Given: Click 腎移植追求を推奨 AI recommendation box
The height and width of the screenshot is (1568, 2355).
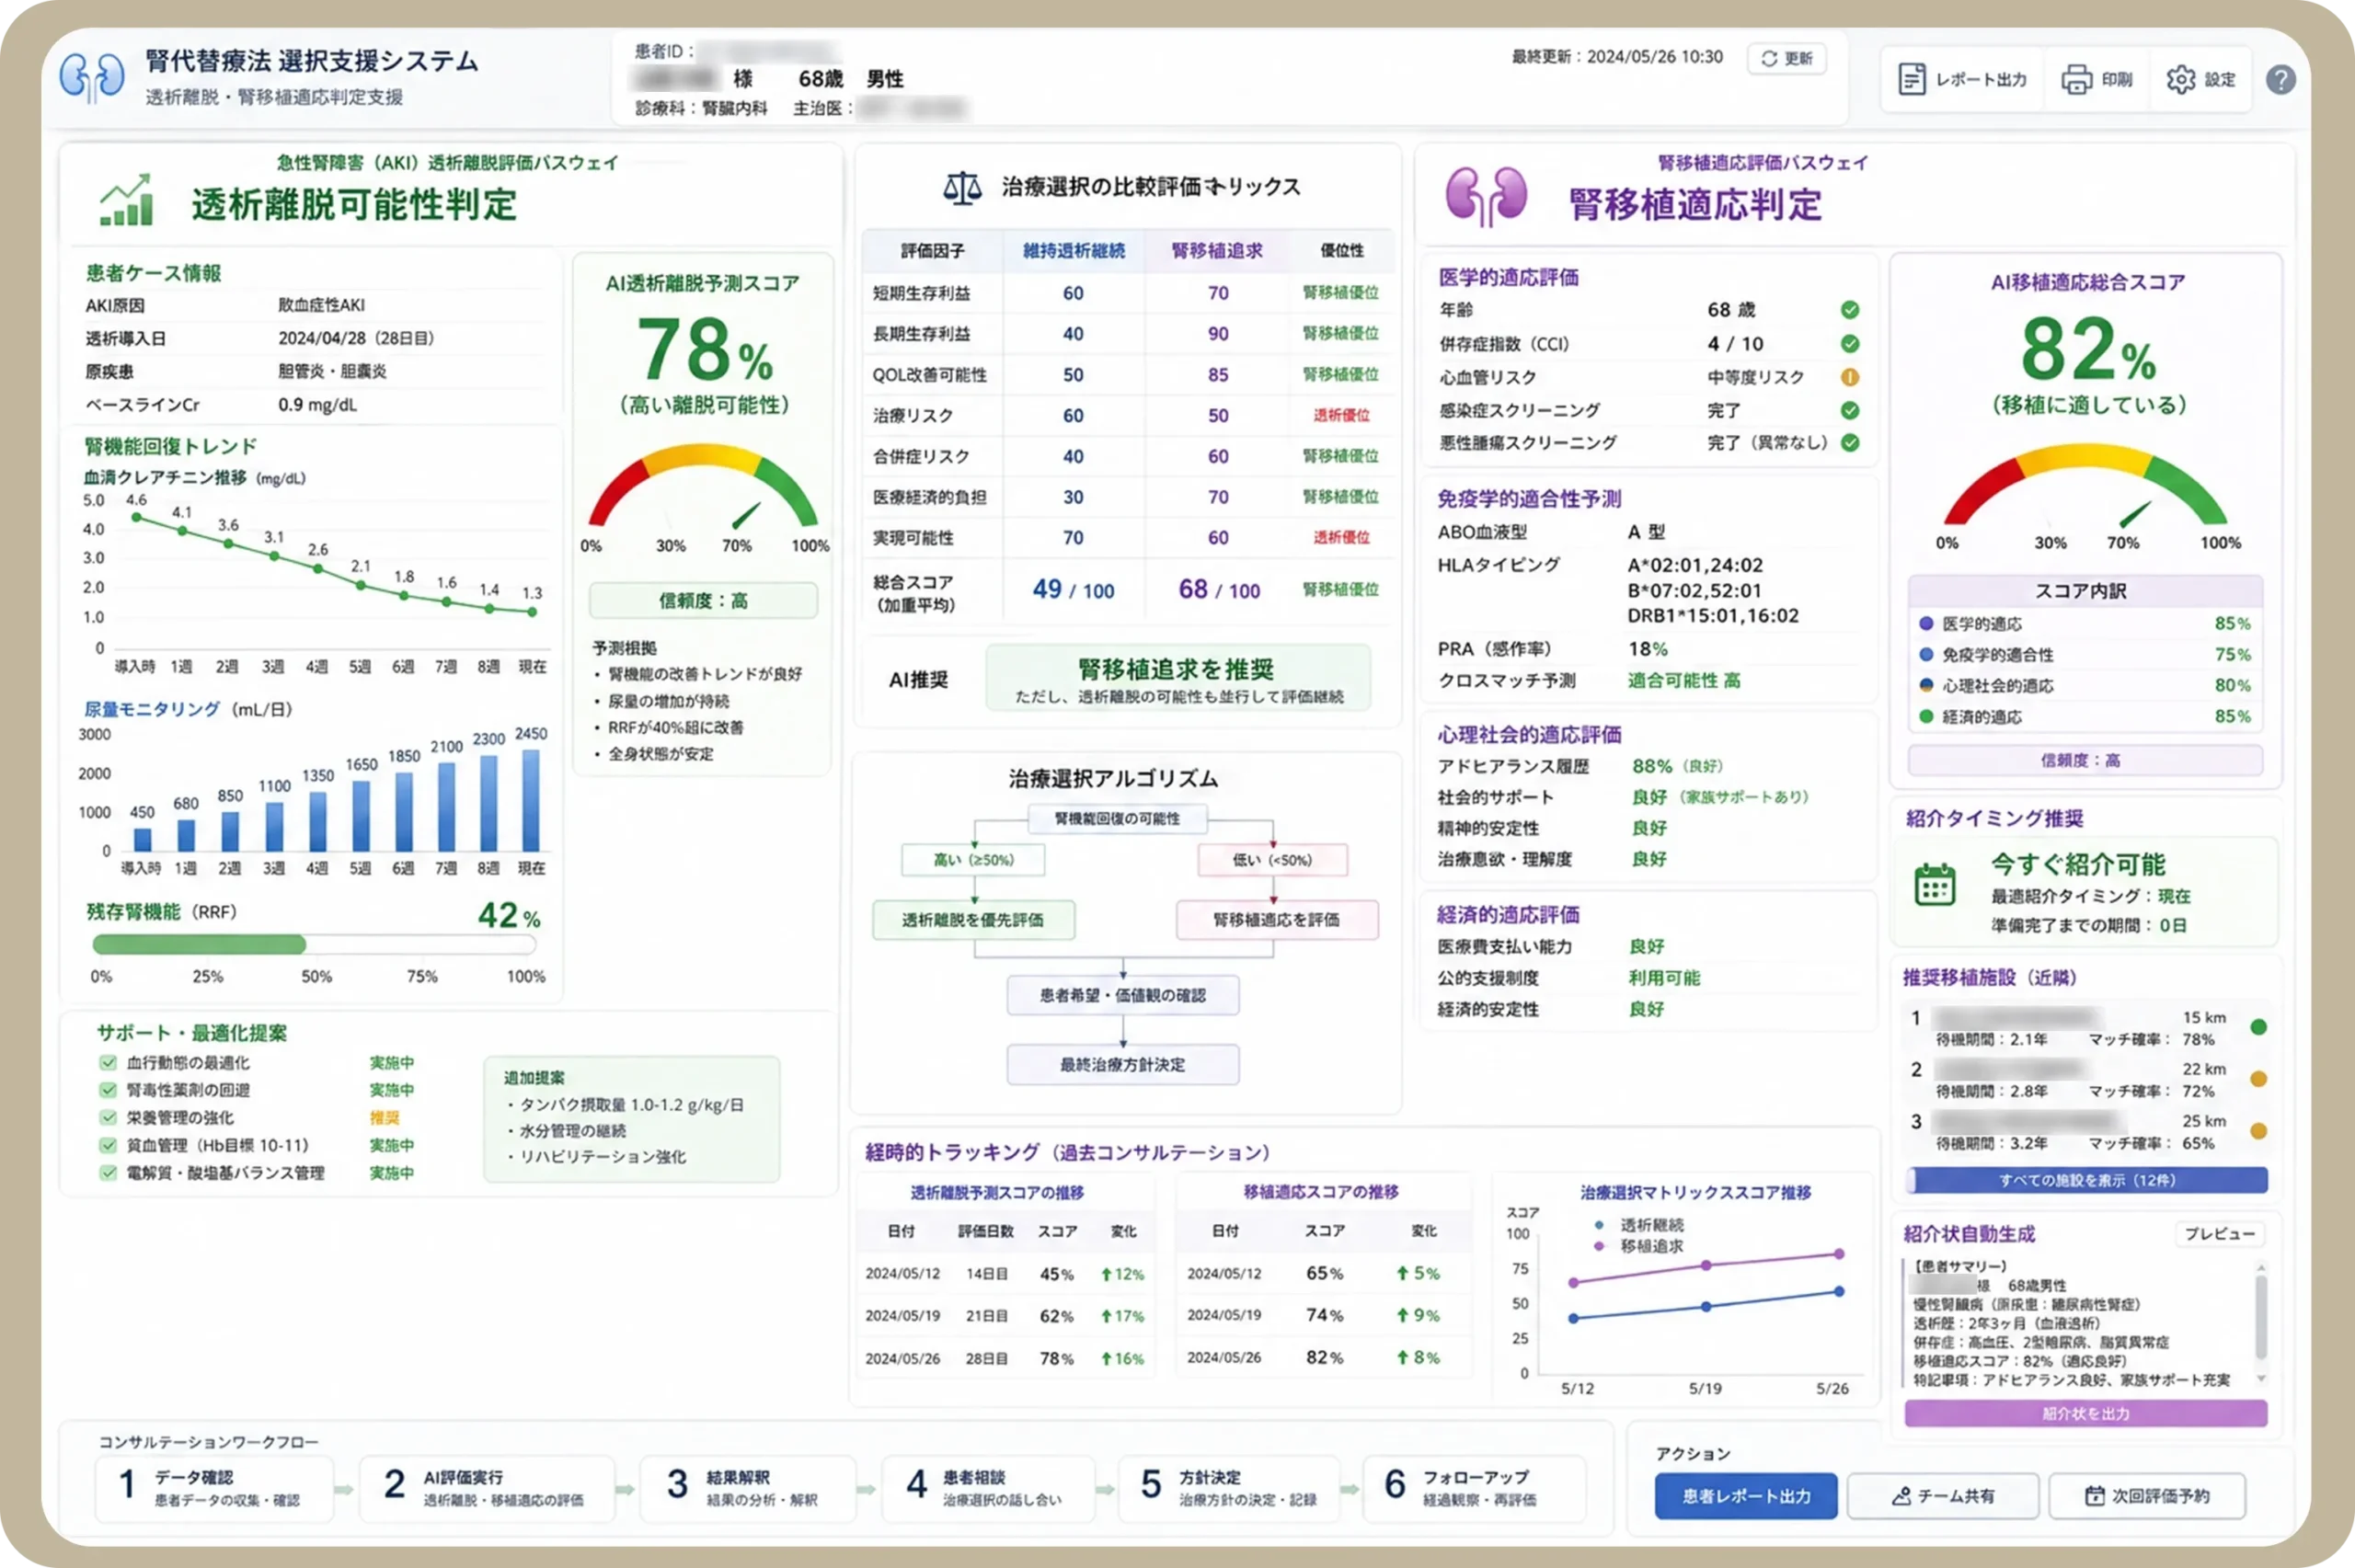Looking at the screenshot, I should [x=1178, y=678].
